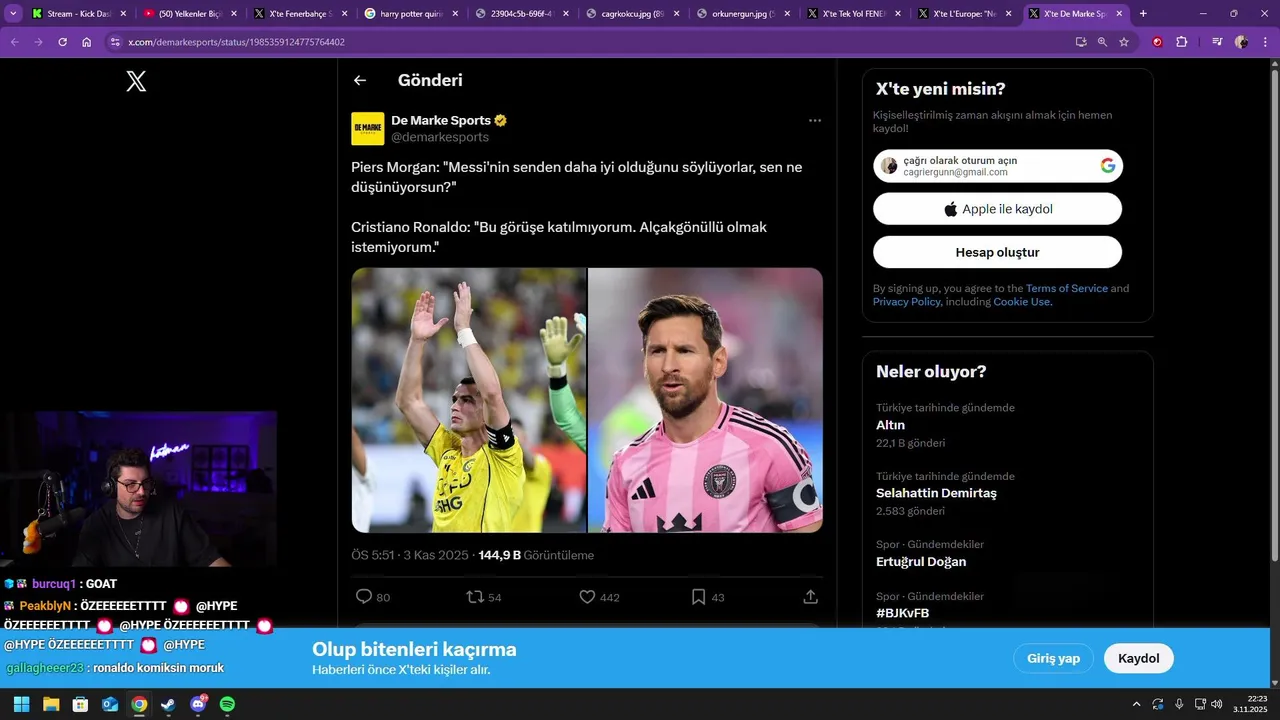Image resolution: width=1280 pixels, height=720 pixels.
Task: Bookmark this page with the star icon
Action: coord(1124,42)
